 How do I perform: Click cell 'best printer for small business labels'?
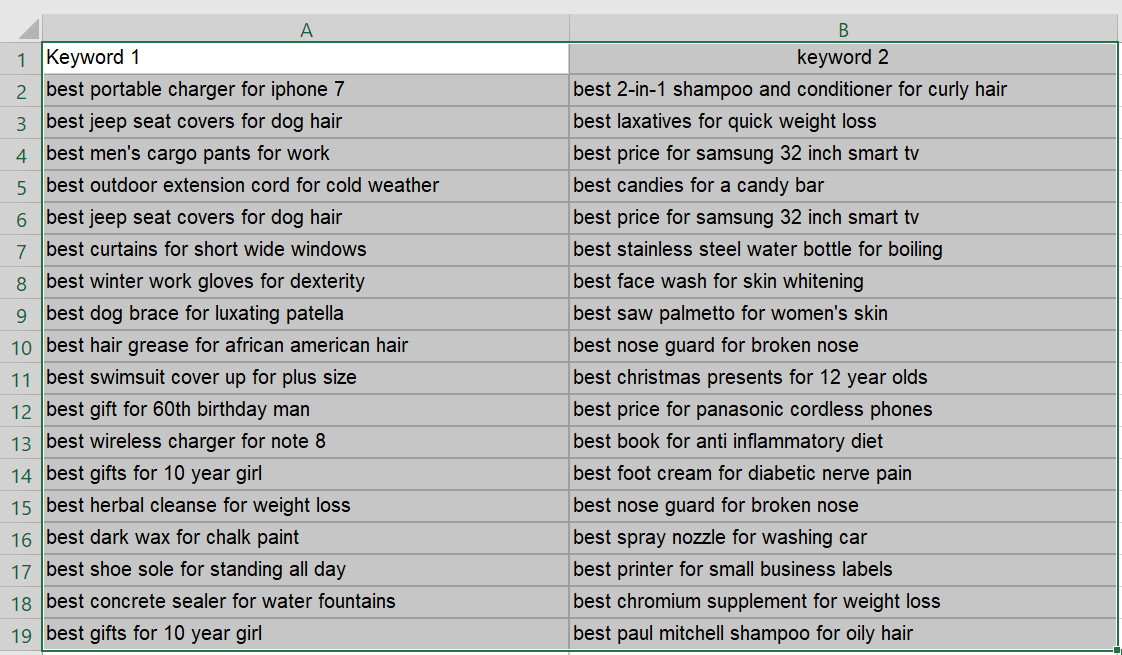click(x=843, y=570)
